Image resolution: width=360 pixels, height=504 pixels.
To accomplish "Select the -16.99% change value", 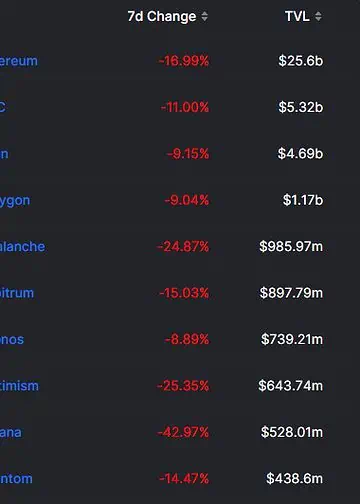I will 184,61.
